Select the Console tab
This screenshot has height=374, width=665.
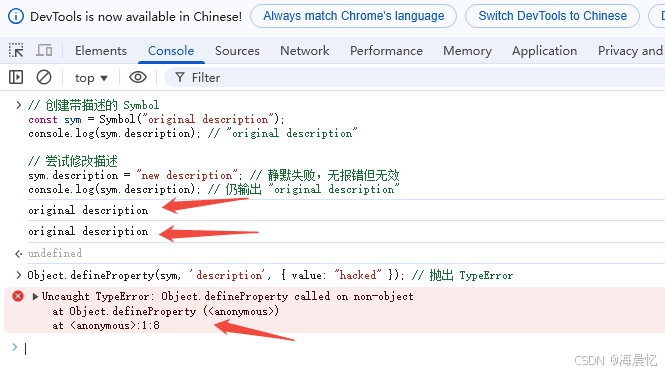tap(171, 51)
